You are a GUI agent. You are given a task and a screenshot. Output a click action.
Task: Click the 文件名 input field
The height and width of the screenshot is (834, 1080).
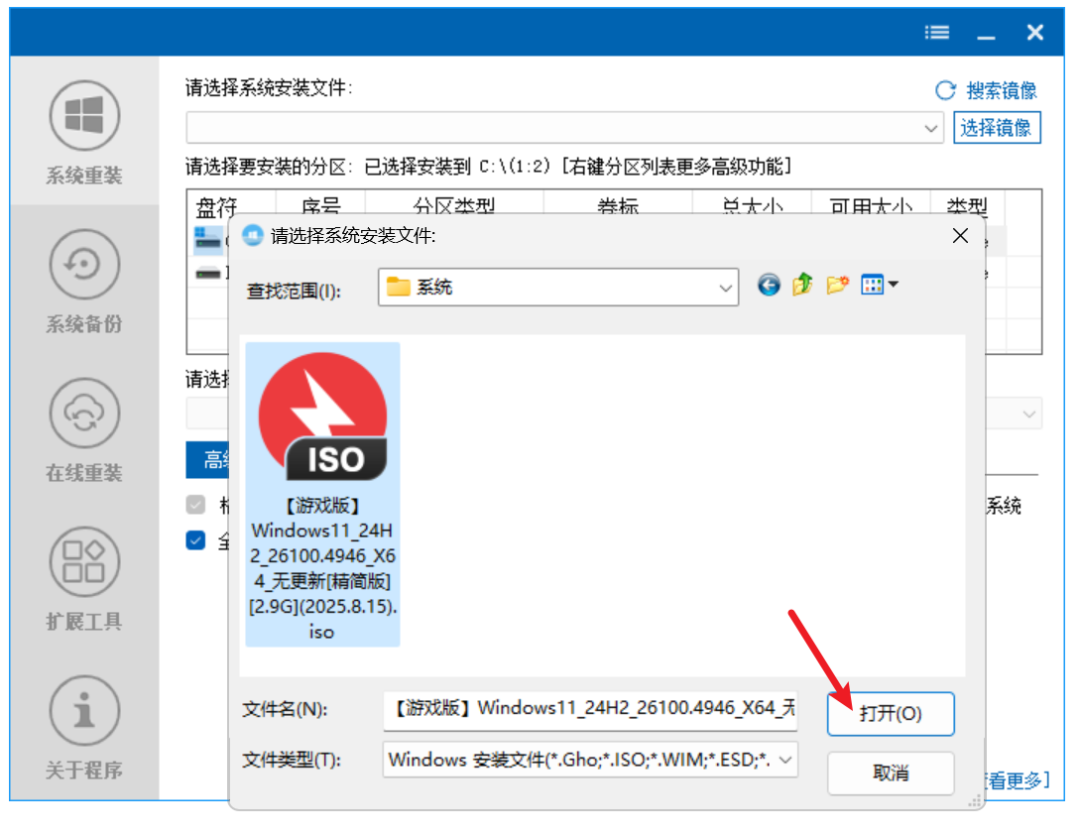590,709
